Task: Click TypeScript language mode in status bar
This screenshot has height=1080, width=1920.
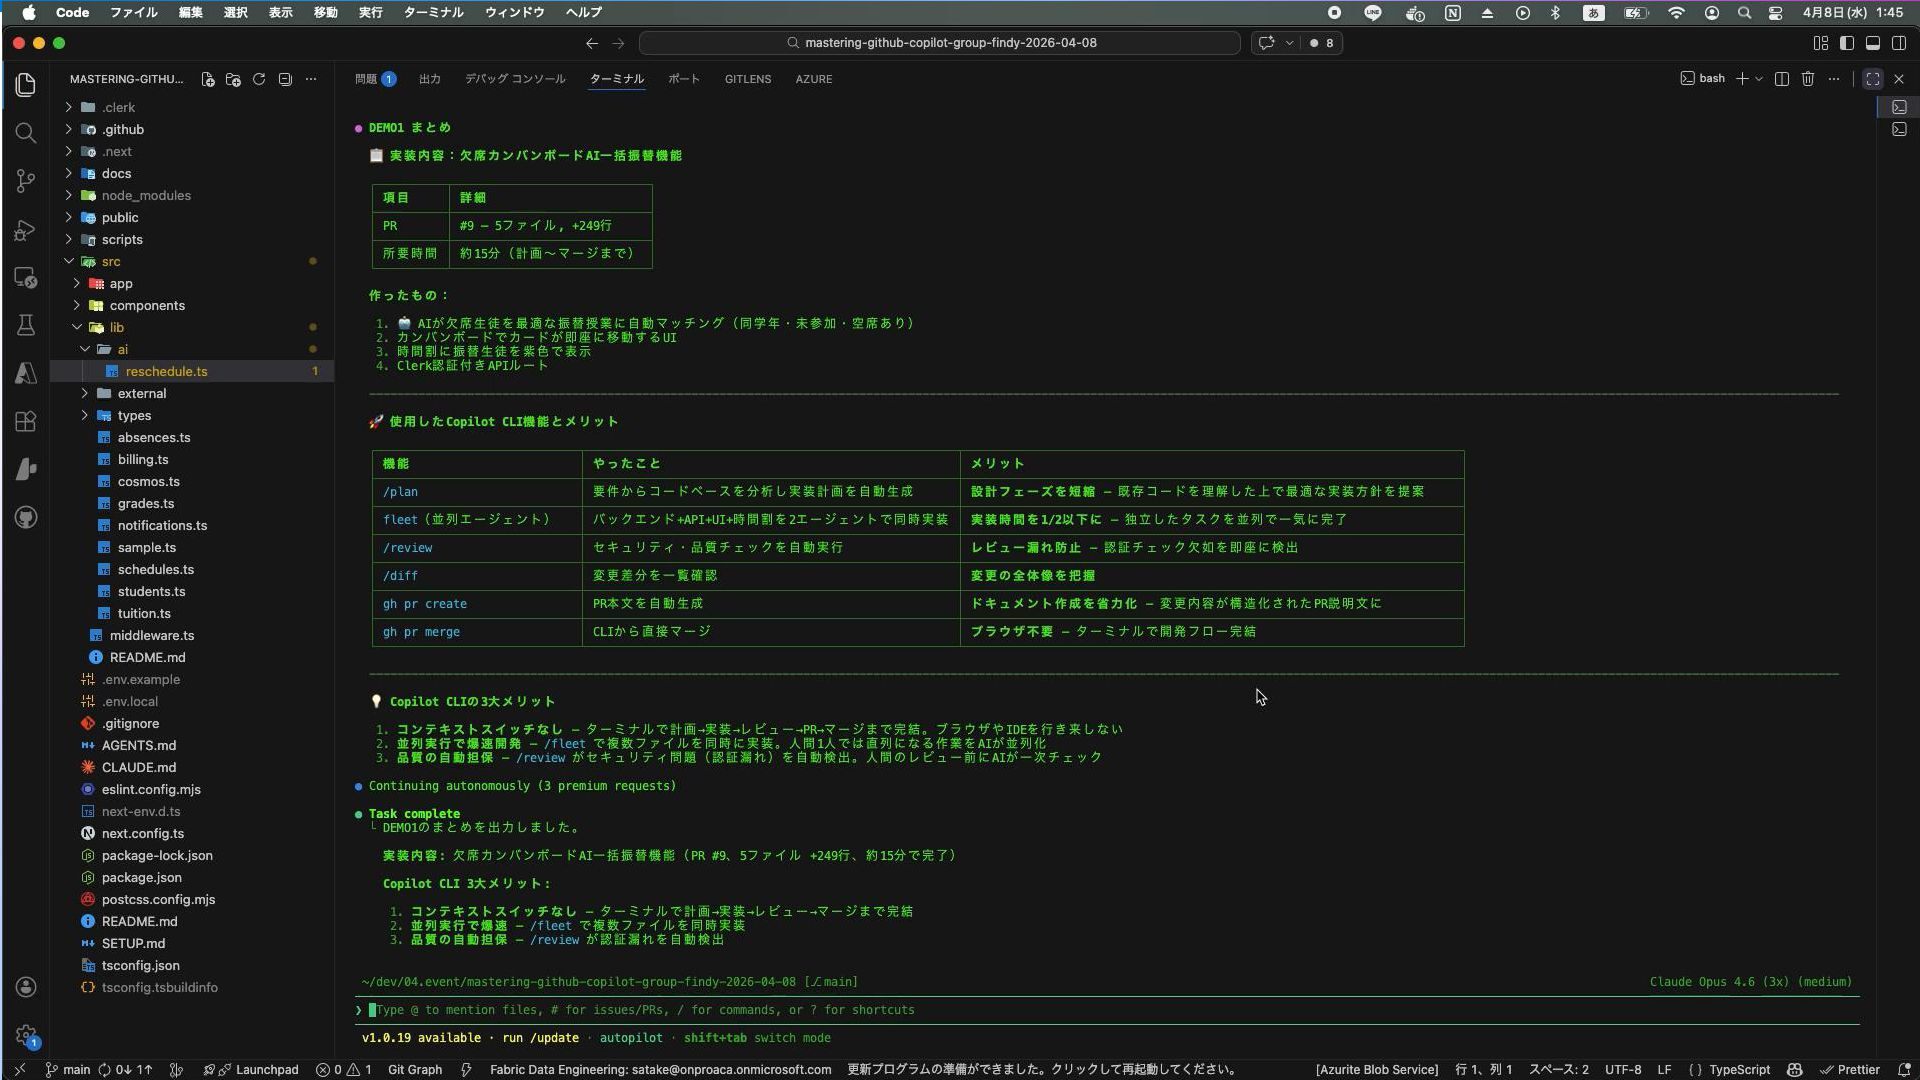Action: (x=1739, y=1069)
